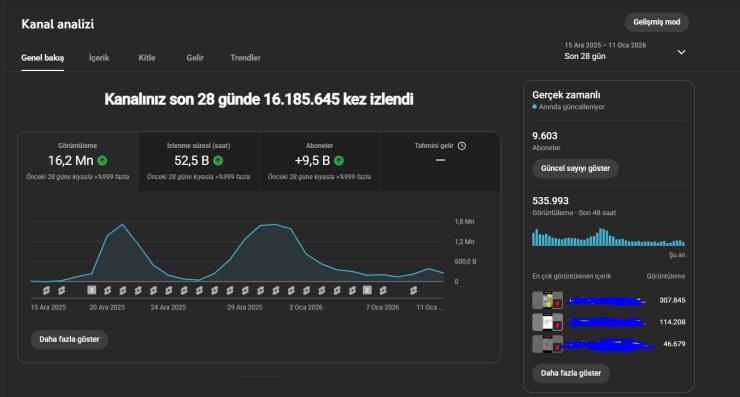This screenshot has width=740, height=397.
Task: Expand the Son 28 gün date range dropdown
Action: (x=624, y=51)
